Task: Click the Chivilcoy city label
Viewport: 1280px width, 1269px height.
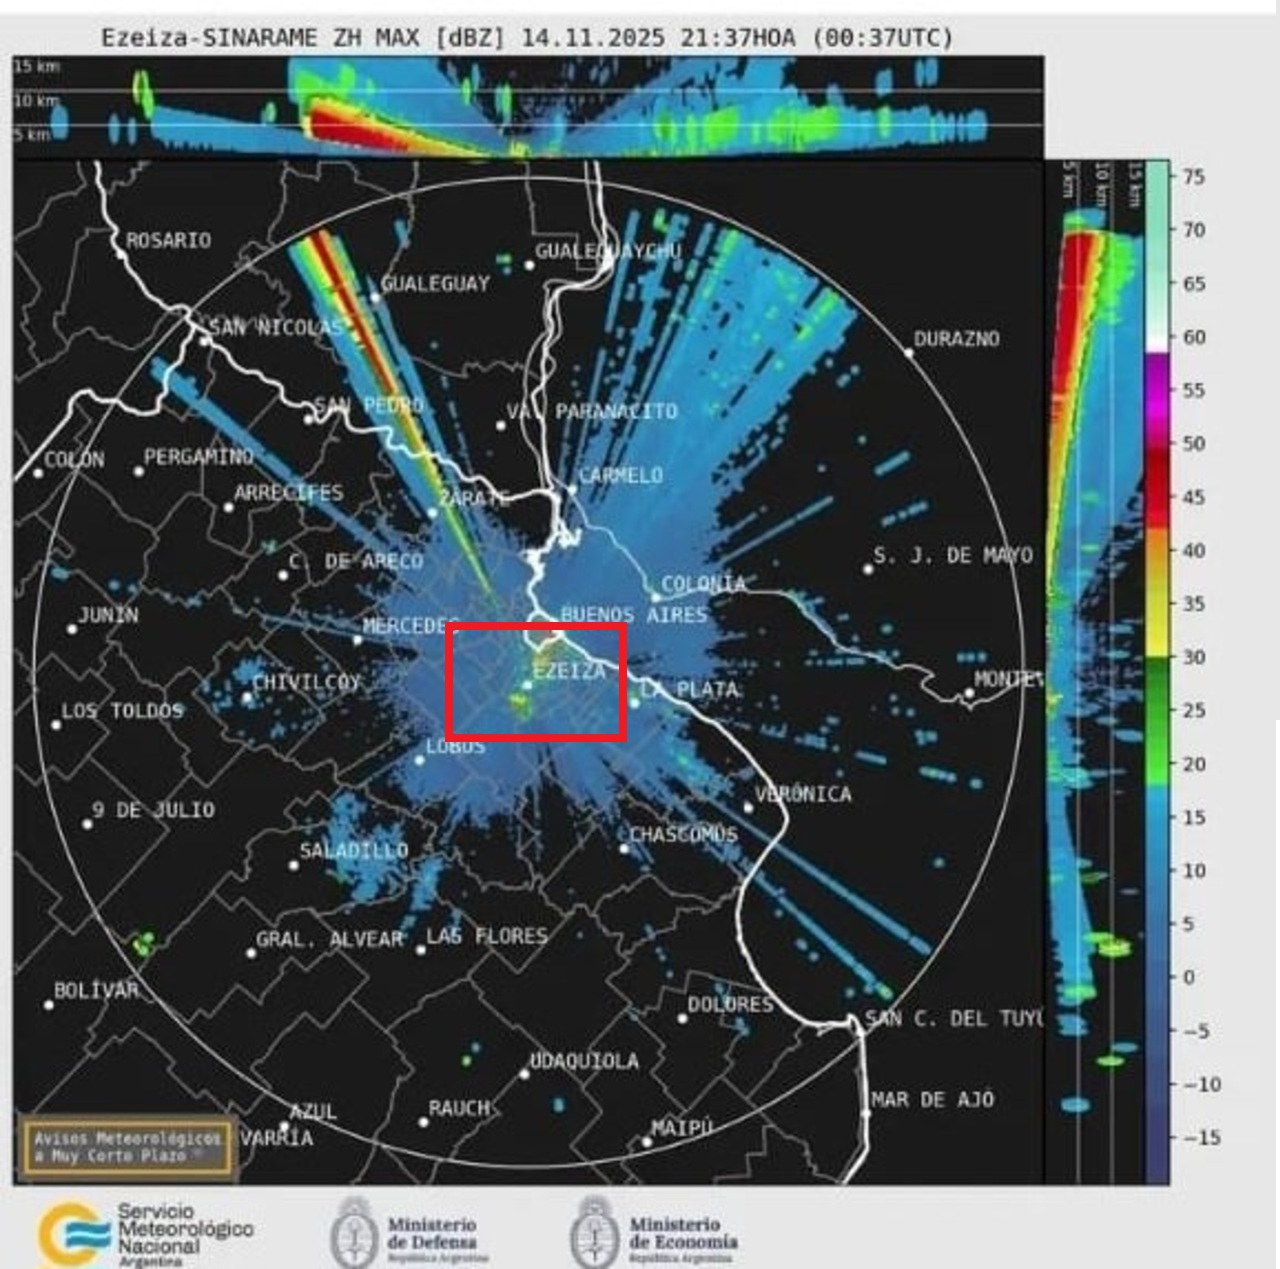Action: point(305,682)
